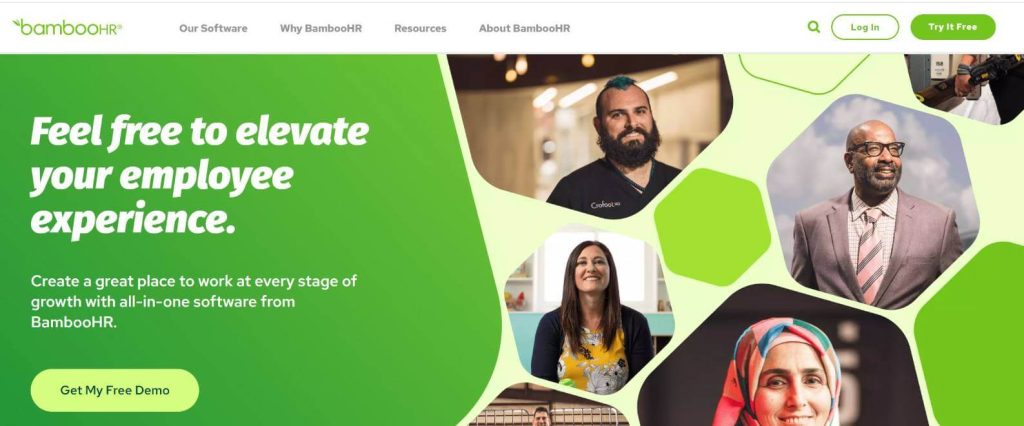Viewport: 1024px width, 426px height.
Task: Open the search magnifier icon
Action: coord(814,27)
